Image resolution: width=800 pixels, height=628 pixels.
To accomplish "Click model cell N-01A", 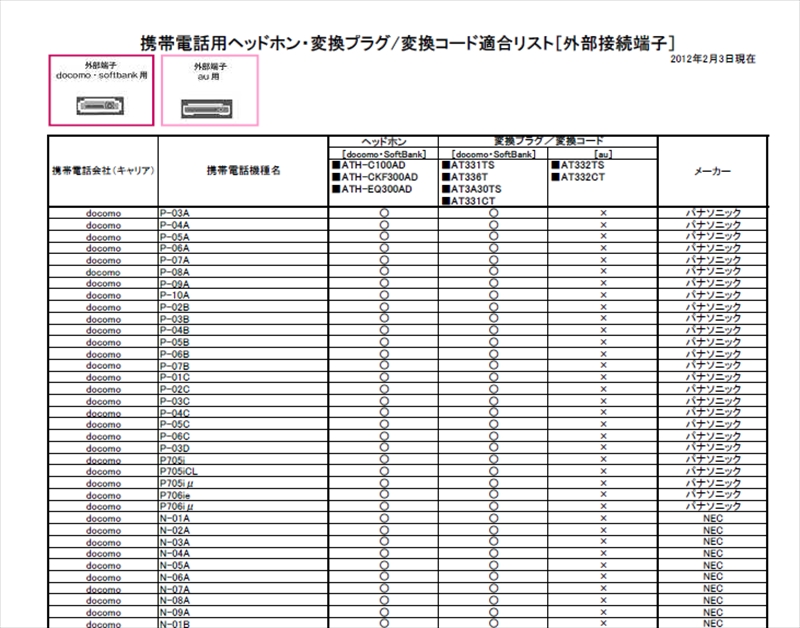I will (243, 518).
